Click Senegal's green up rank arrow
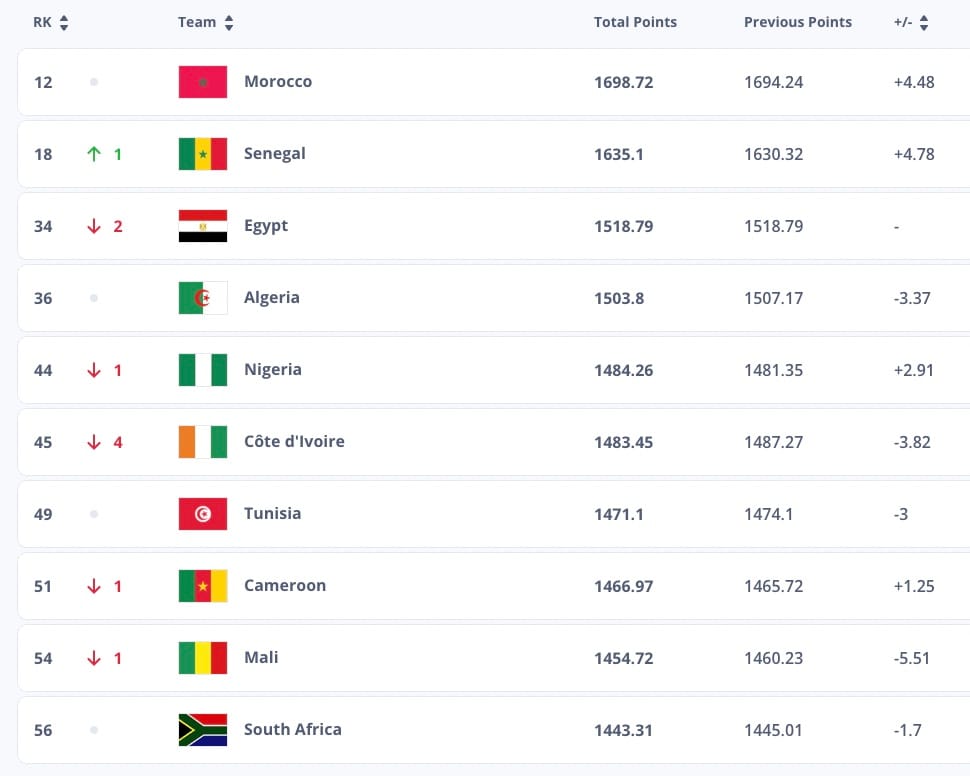Viewport: 970px width, 776px height. point(94,153)
